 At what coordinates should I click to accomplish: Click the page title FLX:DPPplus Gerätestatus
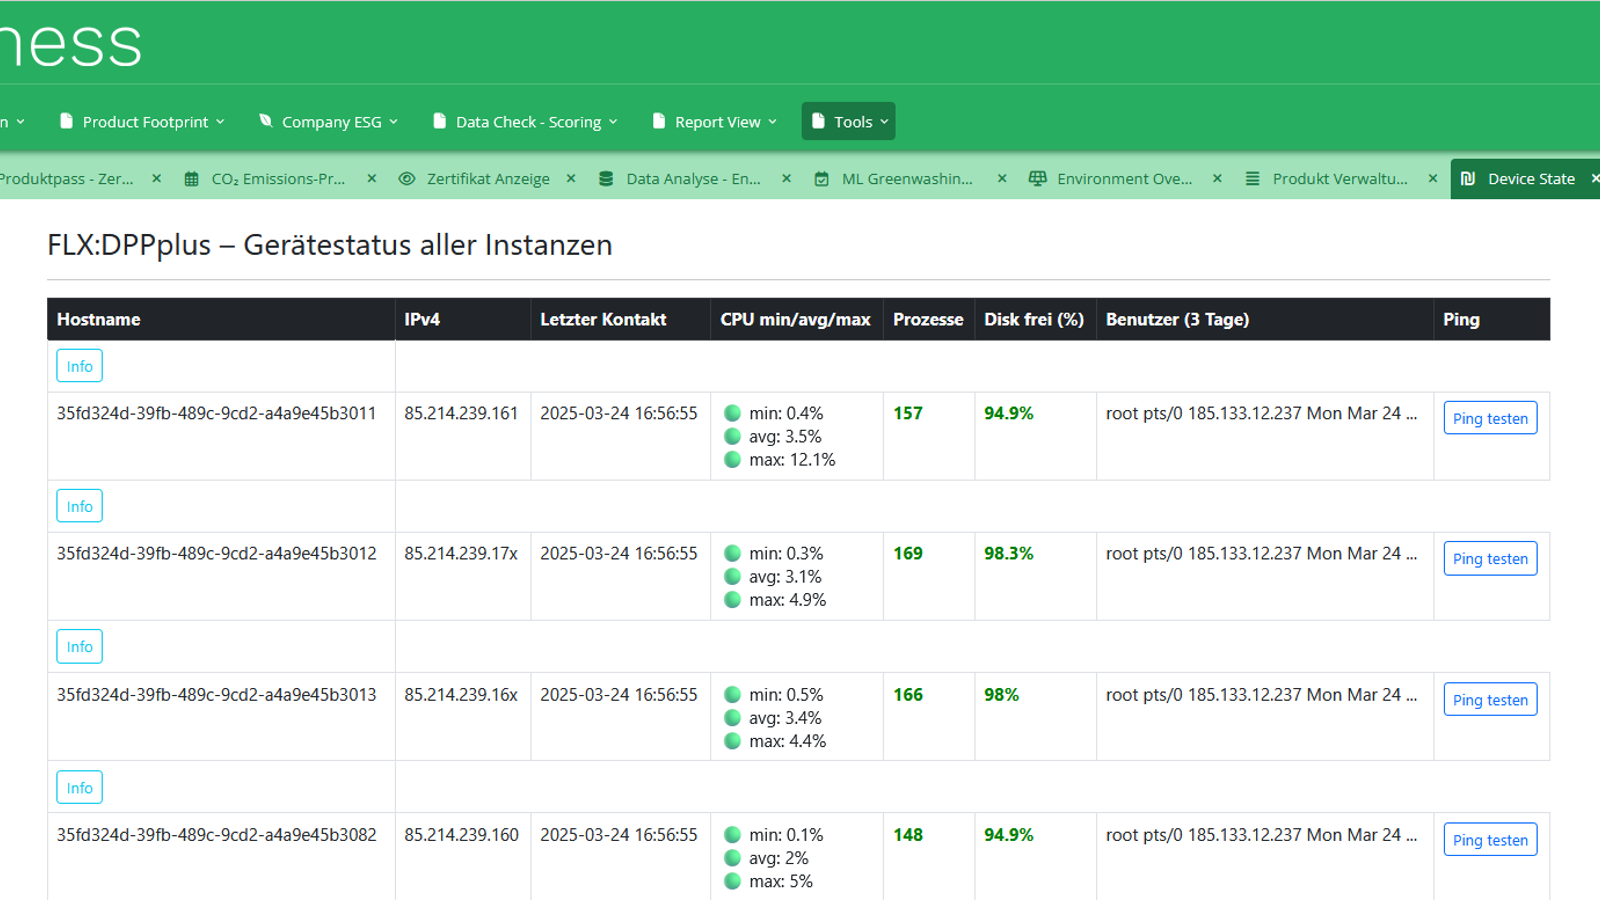tap(329, 245)
